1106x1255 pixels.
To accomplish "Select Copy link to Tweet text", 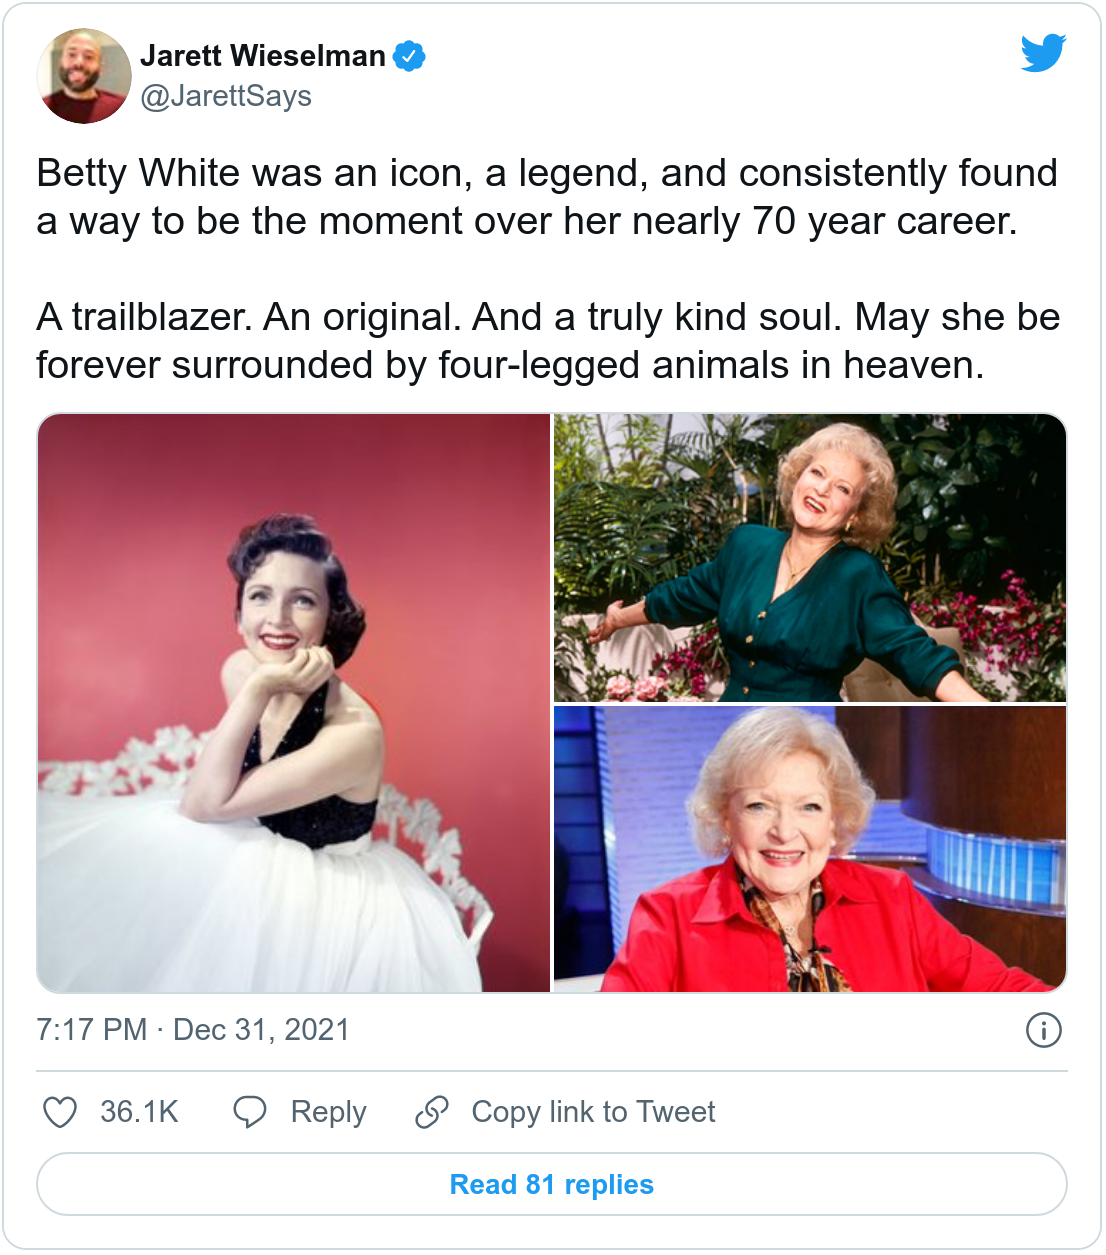I will [593, 1112].
